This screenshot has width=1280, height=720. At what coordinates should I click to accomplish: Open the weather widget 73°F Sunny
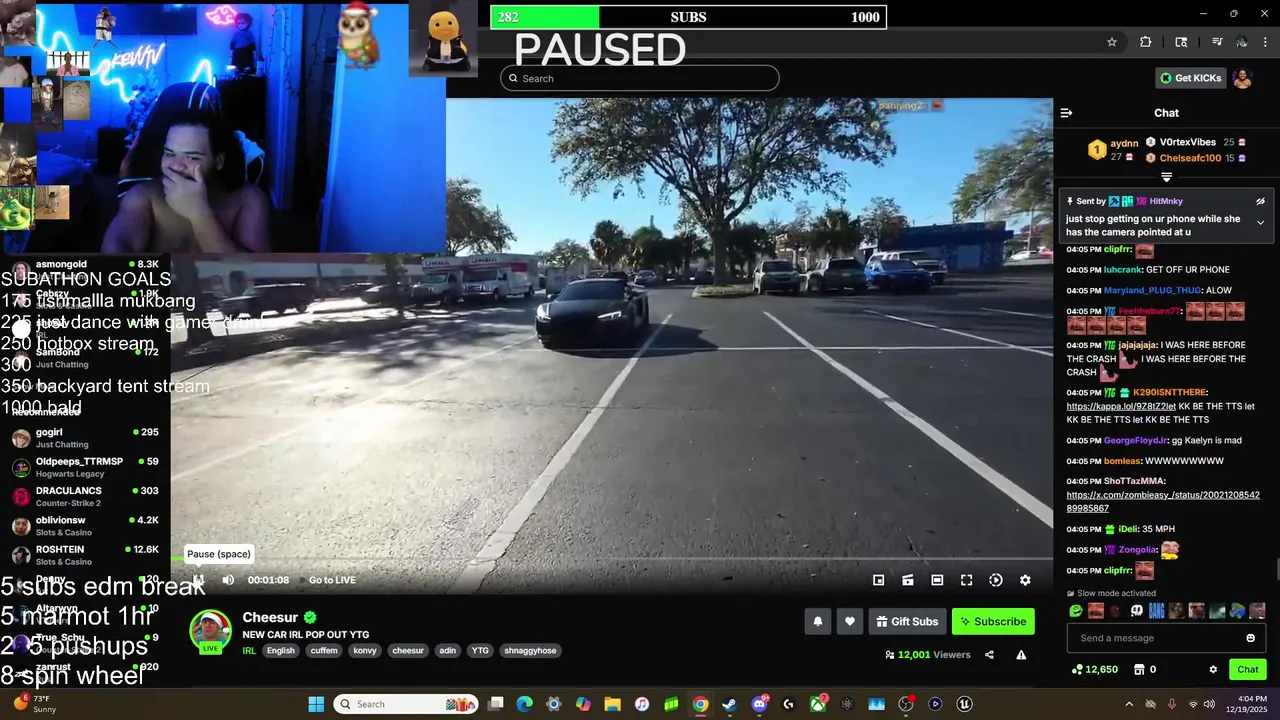click(33, 704)
